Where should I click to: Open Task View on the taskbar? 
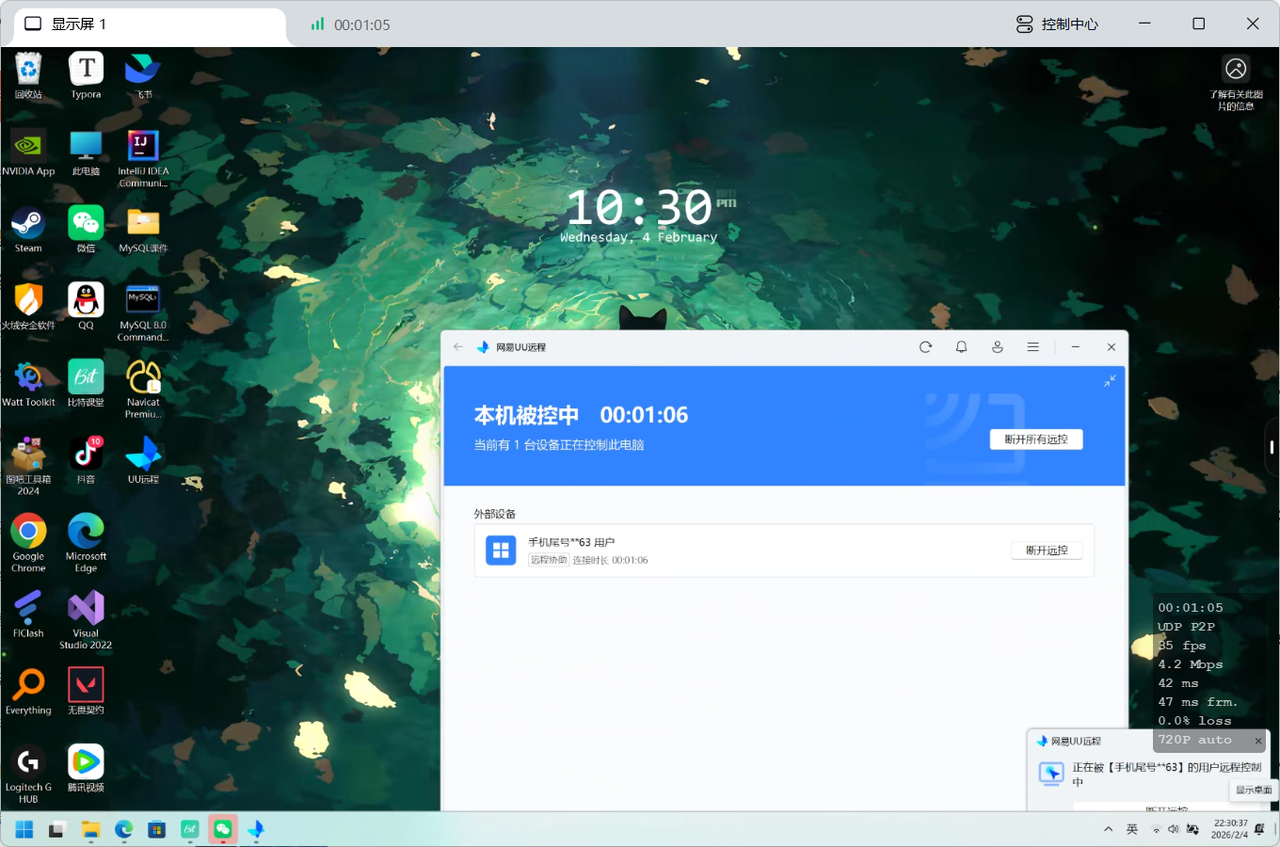point(58,829)
